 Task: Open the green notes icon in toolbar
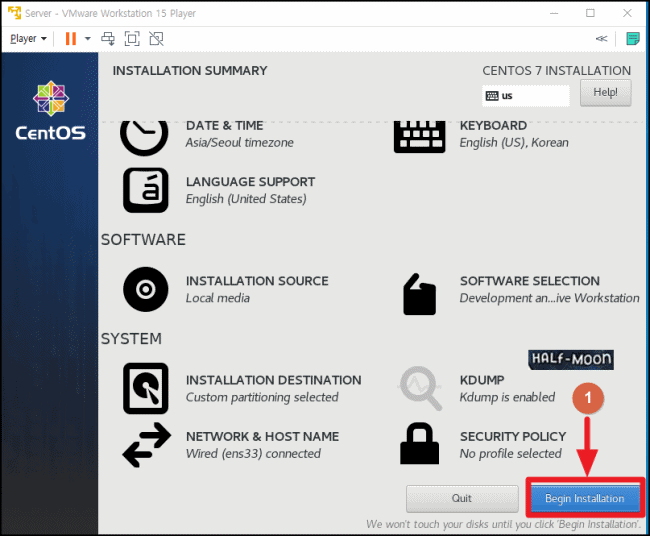(x=633, y=39)
